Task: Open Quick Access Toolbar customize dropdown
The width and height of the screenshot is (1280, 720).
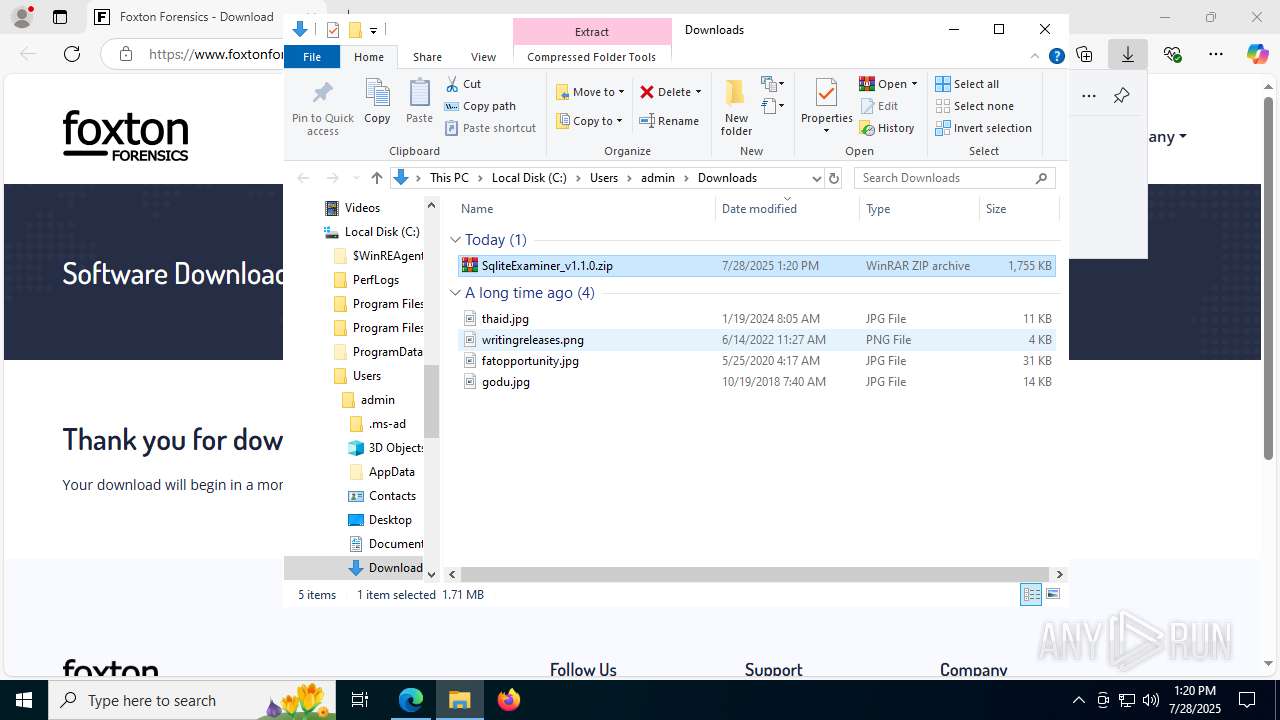Action: coord(373,31)
